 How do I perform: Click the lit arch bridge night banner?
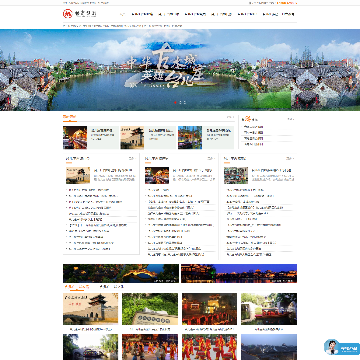tap(121, 273)
